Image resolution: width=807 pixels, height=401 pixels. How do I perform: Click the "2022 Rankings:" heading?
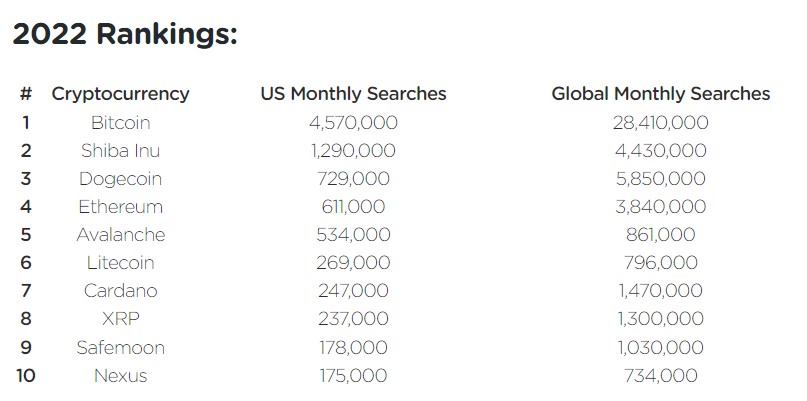[x=125, y=35]
